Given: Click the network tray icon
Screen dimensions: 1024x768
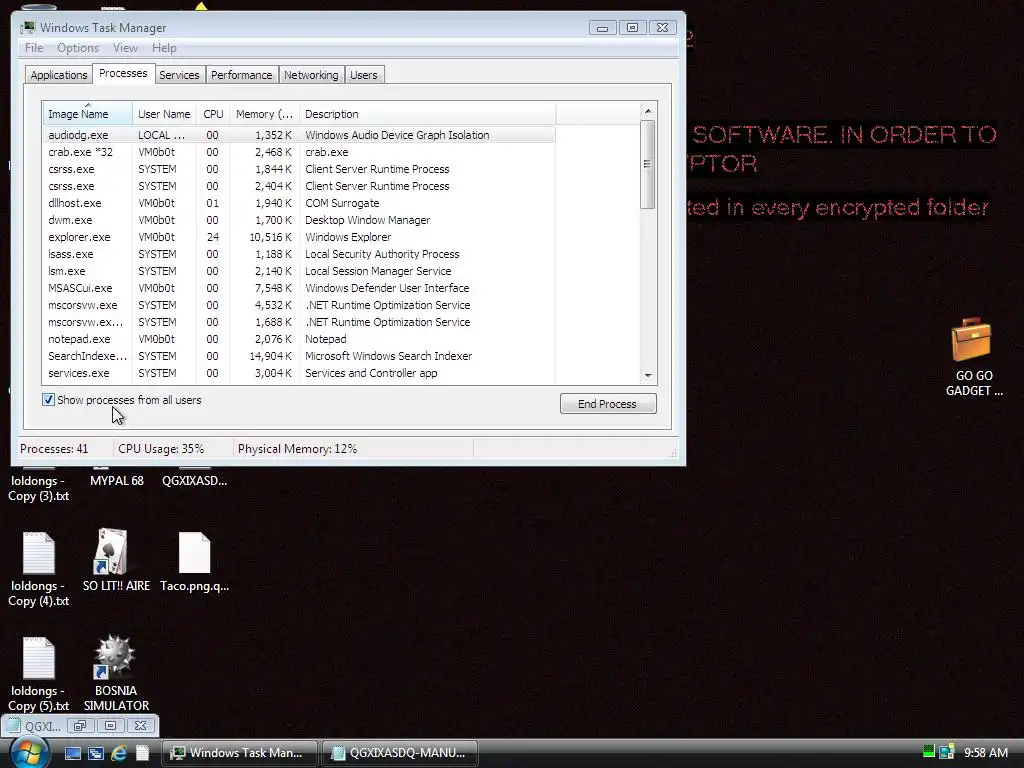Looking at the screenshot, I should click(x=947, y=752).
